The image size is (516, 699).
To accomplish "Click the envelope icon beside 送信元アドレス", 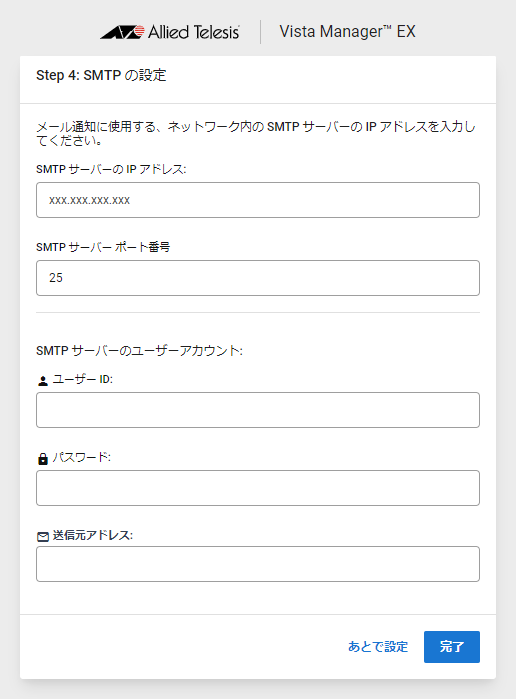I will pyautogui.click(x=43, y=537).
